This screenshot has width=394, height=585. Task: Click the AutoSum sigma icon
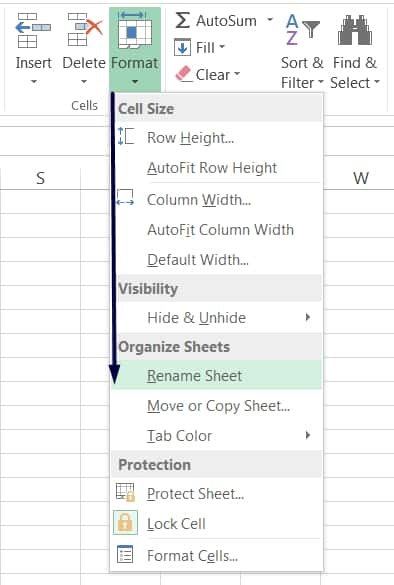pyautogui.click(x=182, y=20)
